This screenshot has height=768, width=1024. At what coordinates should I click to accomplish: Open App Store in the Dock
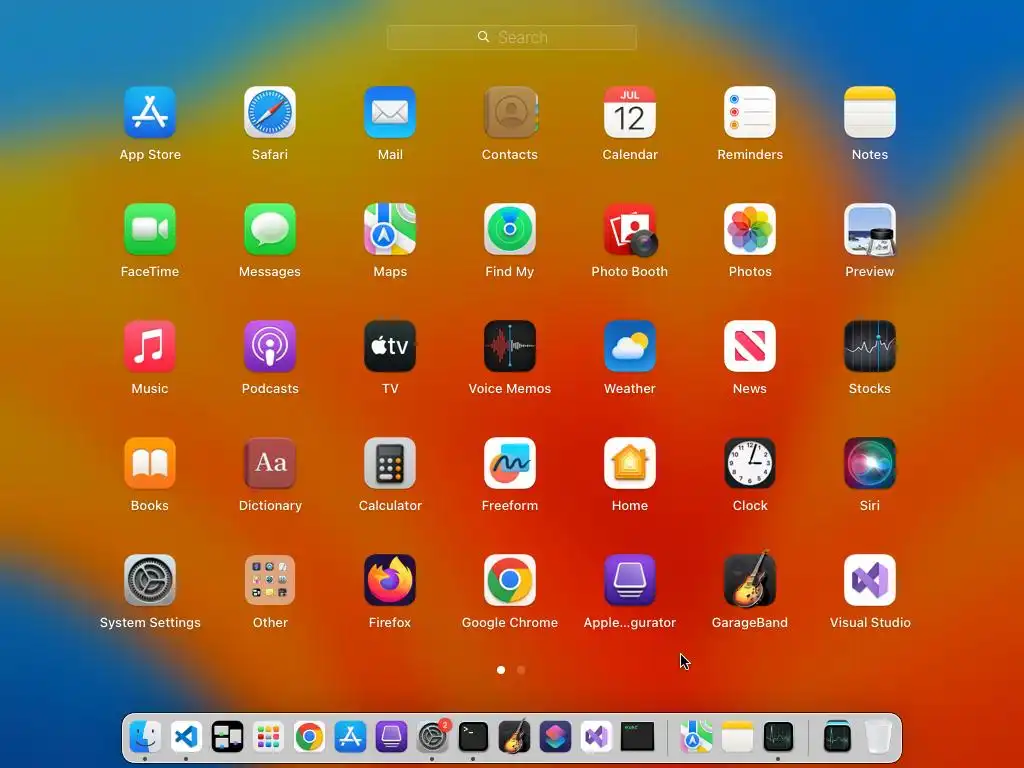pos(350,737)
